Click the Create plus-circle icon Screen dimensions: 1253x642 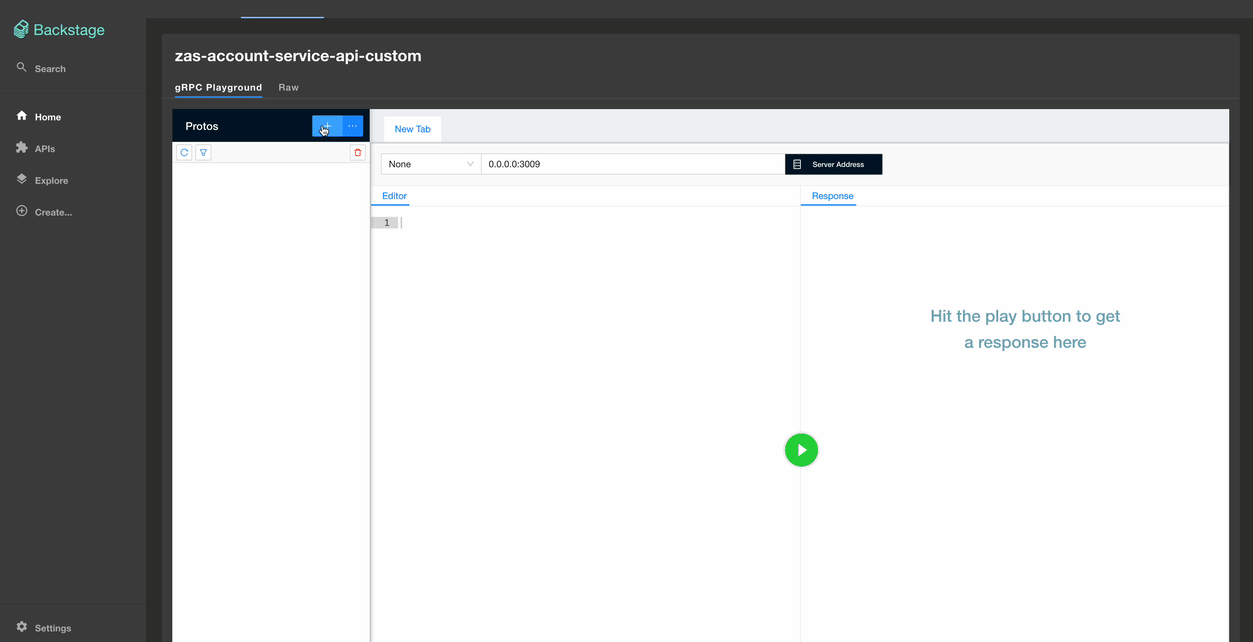pos(22,212)
